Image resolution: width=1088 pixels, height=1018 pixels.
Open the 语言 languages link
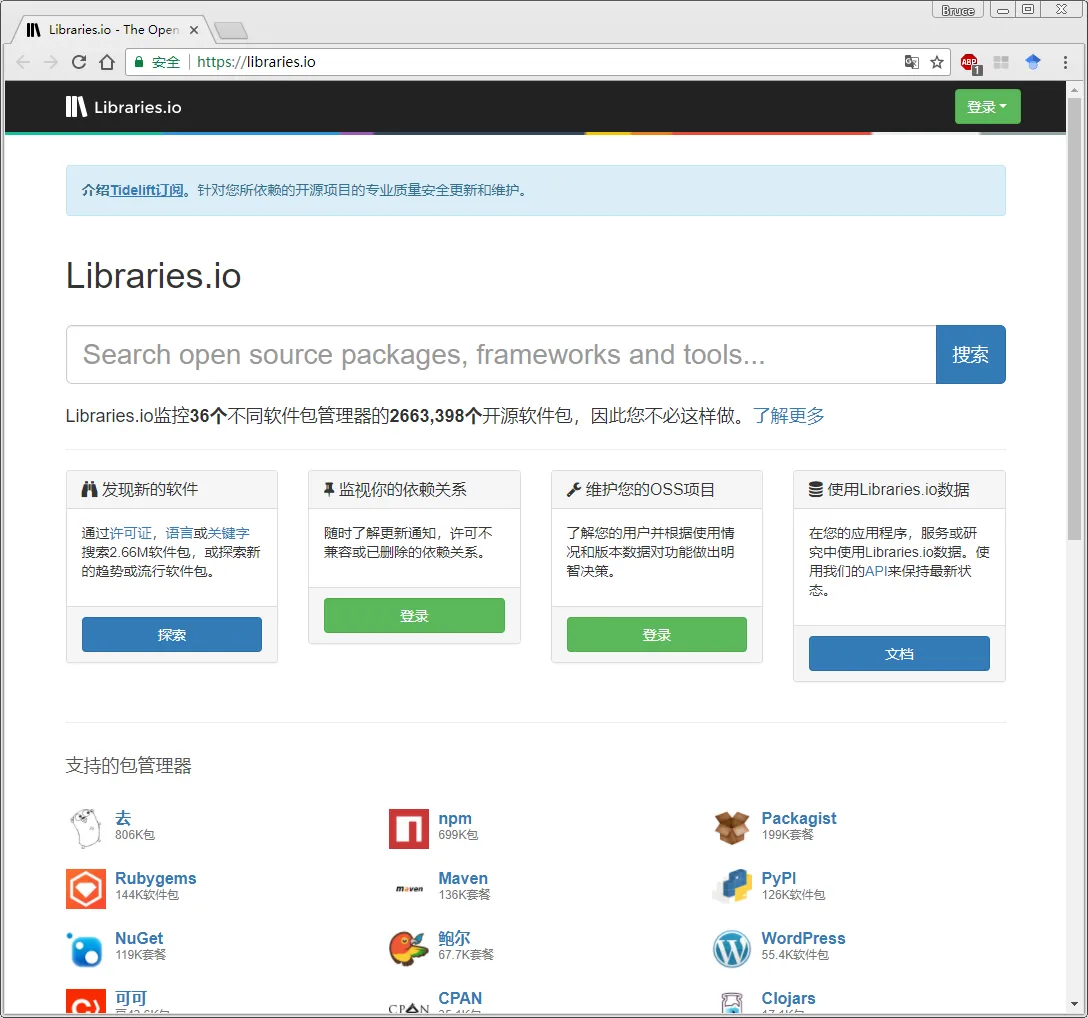(179, 533)
